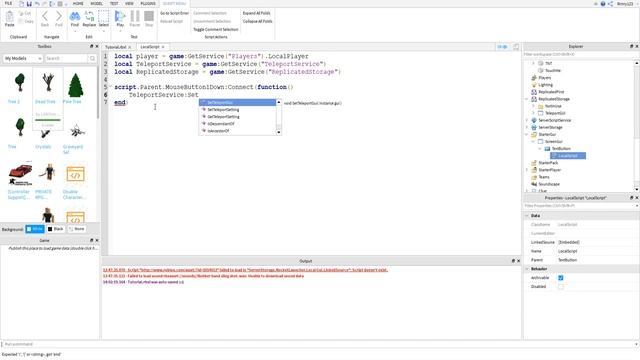Click the share icon in title bar
Screen dimensions: 640x360
tap(610, 4)
